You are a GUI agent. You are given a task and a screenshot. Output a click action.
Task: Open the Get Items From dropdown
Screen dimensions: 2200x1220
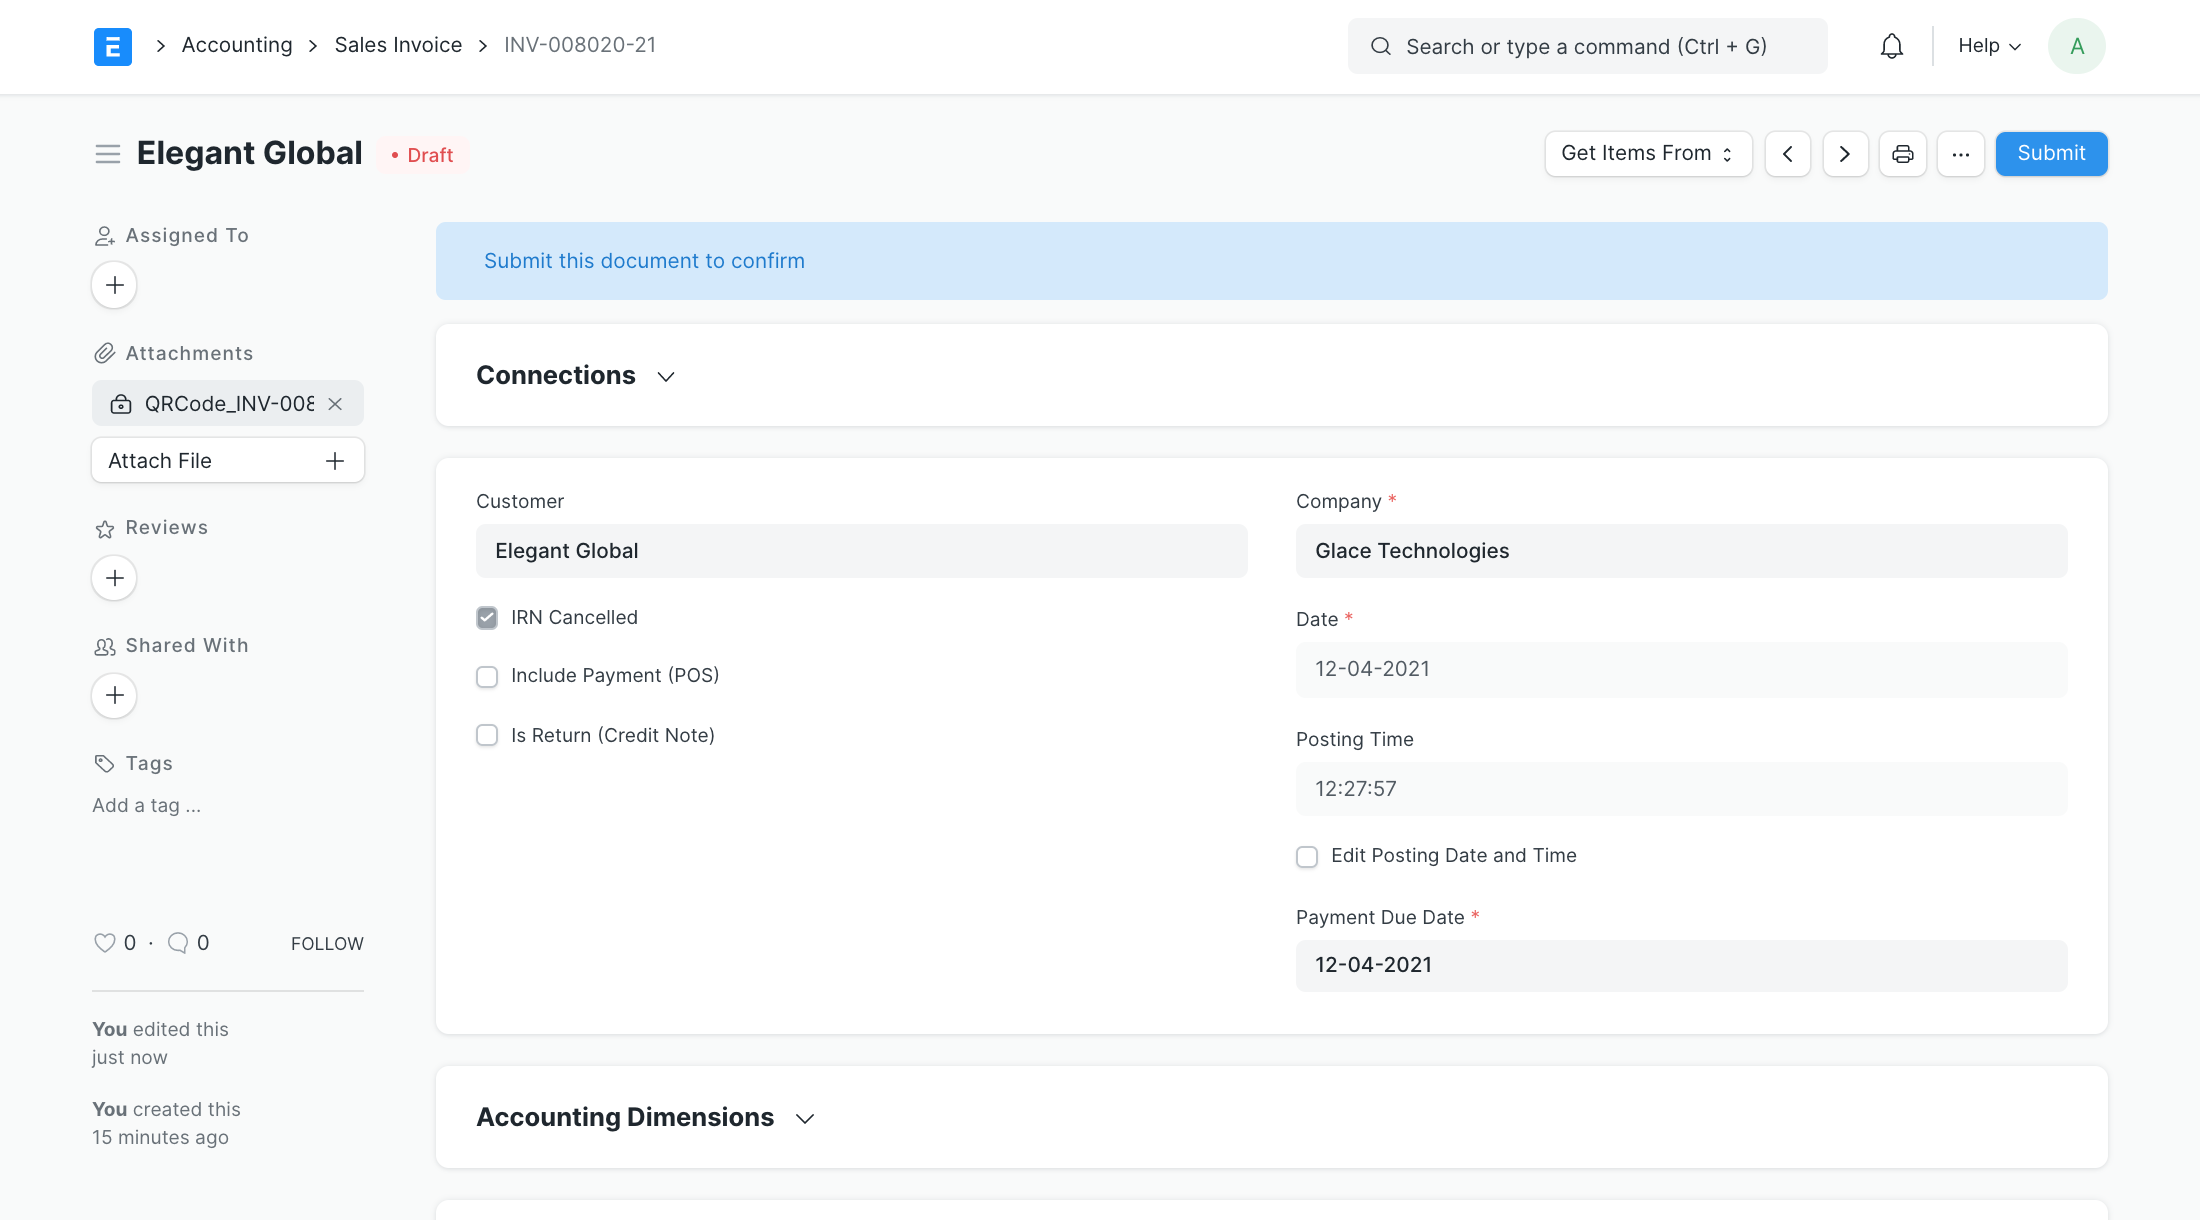pos(1647,154)
